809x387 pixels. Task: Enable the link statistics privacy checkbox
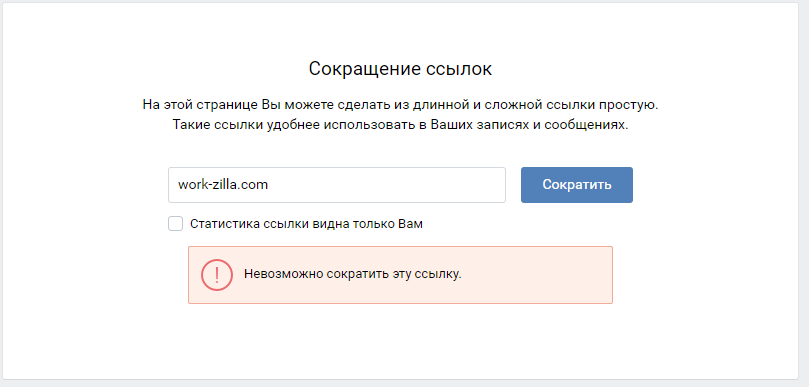[175, 224]
